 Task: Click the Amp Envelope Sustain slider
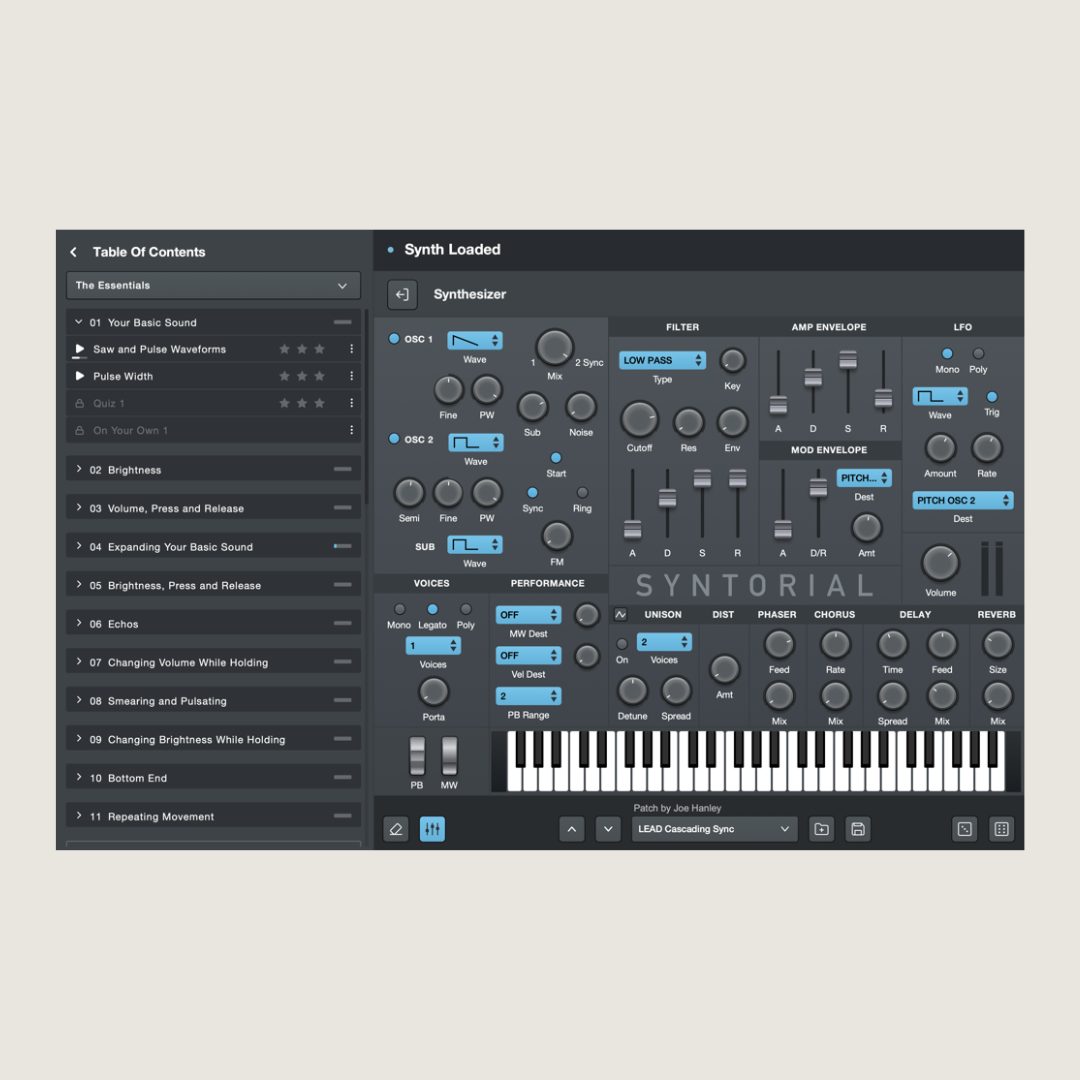[848, 360]
